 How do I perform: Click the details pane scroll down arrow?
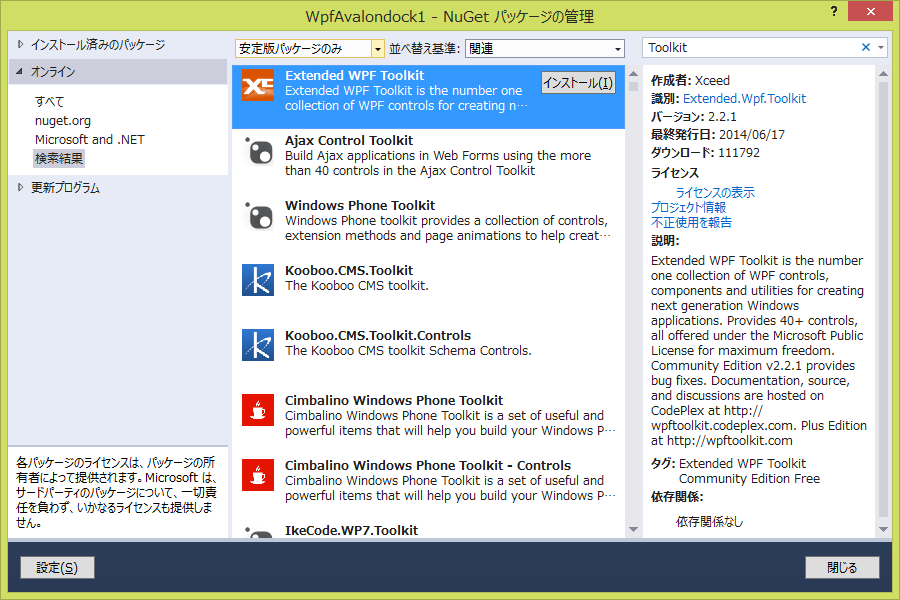click(883, 529)
